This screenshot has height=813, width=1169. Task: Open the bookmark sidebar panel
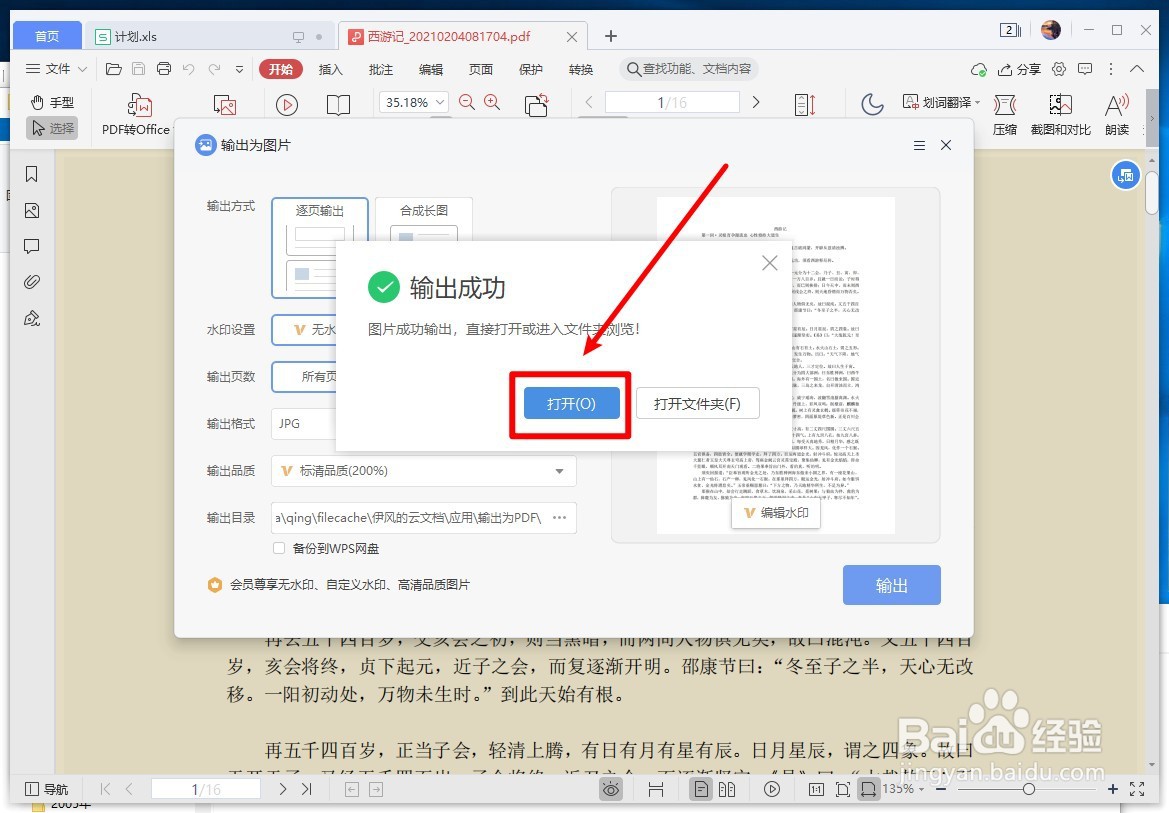pyautogui.click(x=31, y=174)
